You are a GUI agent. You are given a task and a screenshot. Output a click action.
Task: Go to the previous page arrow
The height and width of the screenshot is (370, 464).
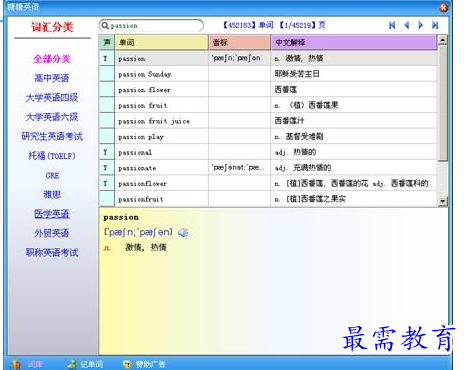tap(406, 25)
